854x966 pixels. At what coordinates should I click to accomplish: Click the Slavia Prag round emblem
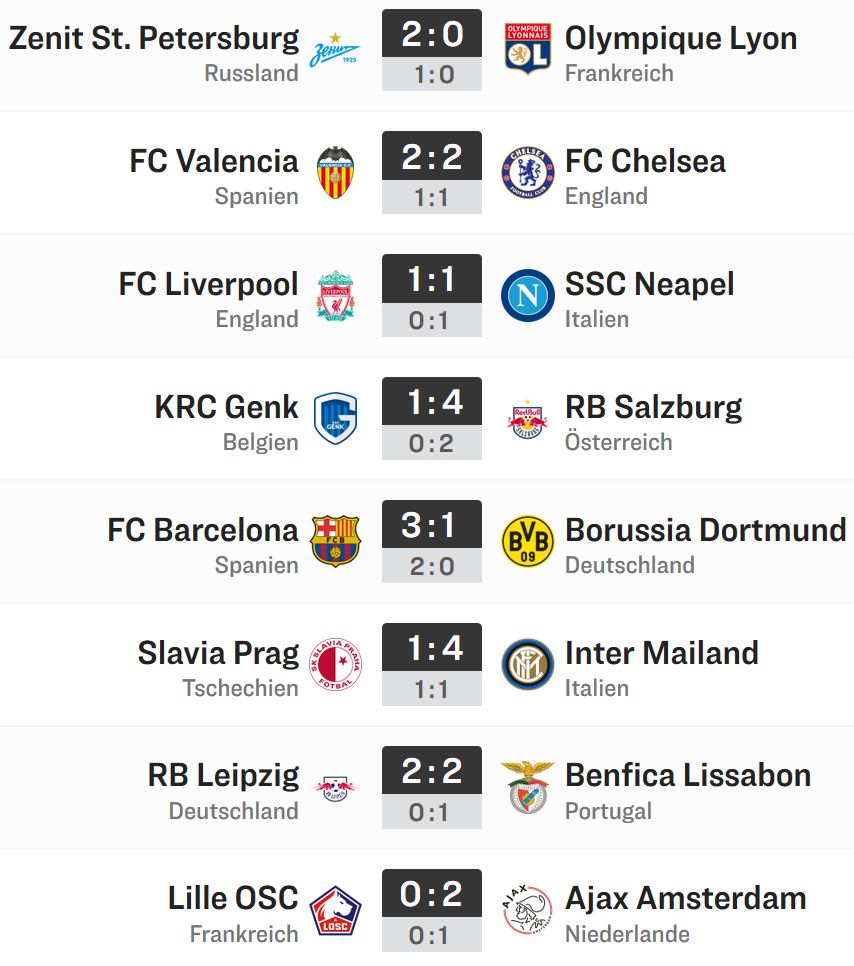click(x=335, y=664)
